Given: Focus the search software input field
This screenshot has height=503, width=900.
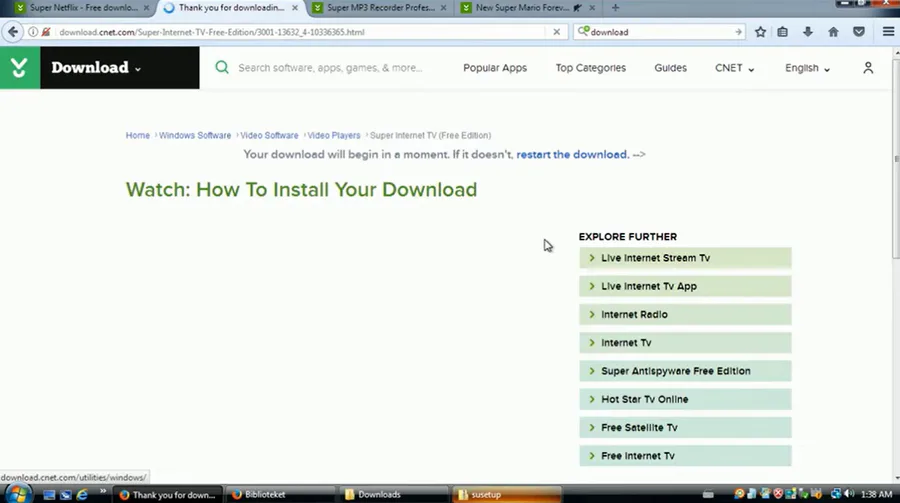Looking at the screenshot, I should pyautogui.click(x=330, y=68).
